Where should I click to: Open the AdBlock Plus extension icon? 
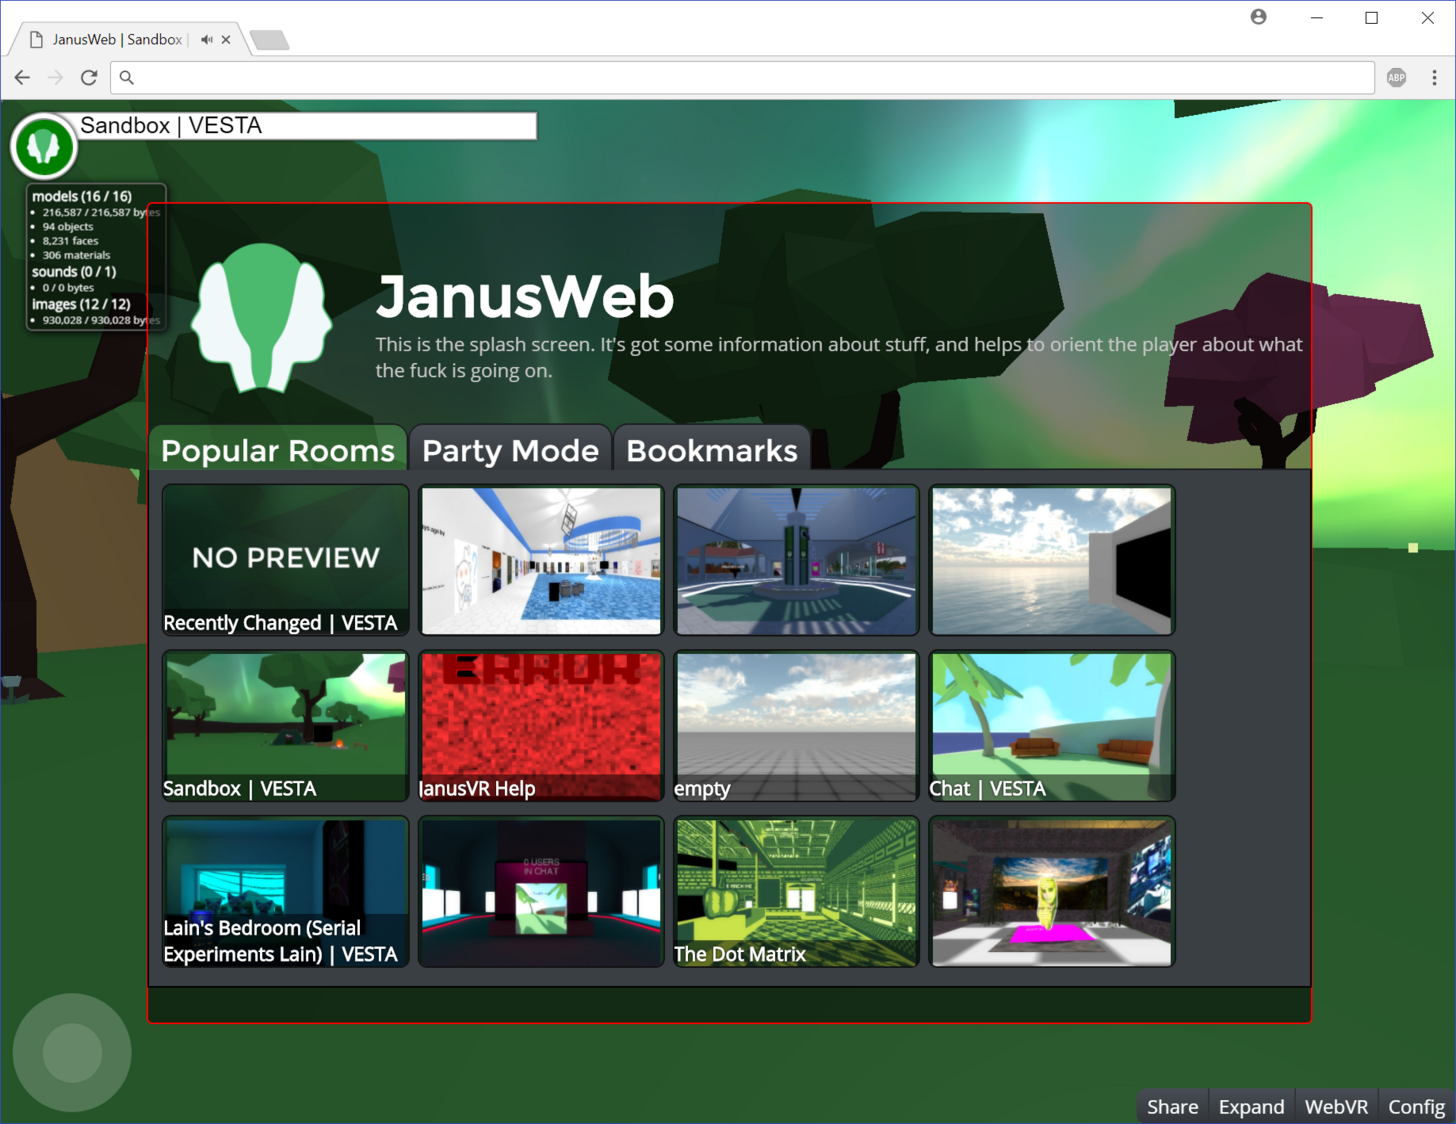coord(1397,77)
